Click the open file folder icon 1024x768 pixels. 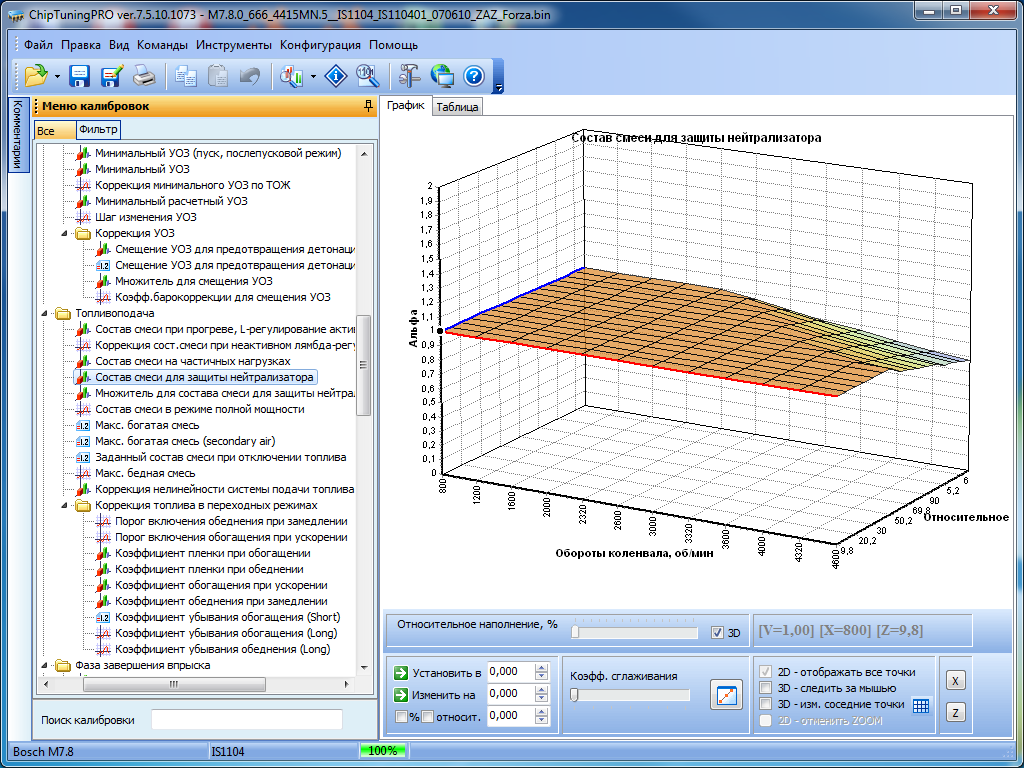click(x=36, y=75)
